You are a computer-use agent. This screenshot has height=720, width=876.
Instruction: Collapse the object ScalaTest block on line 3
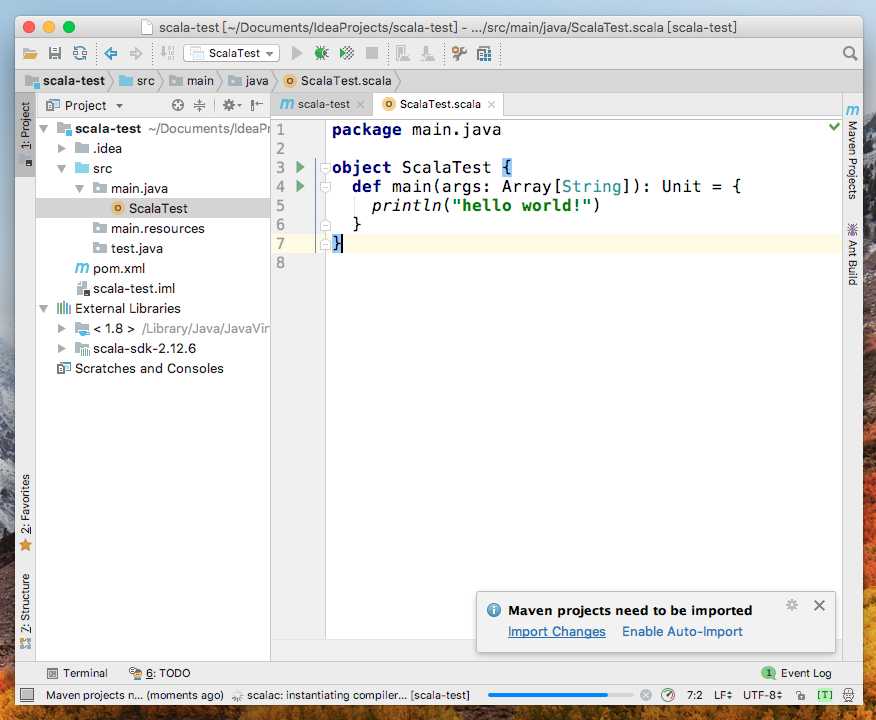tap(325, 168)
